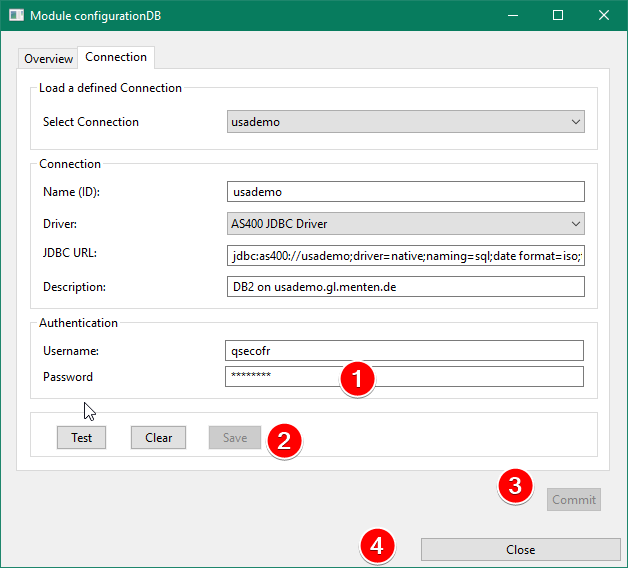Viewport: 628px width, 568px height.
Task: Maximize the Module configurationDB window
Action: 558,16
